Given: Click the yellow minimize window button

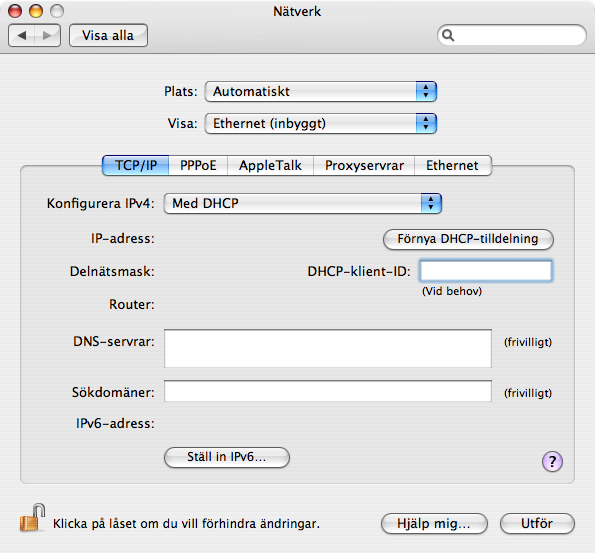Looking at the screenshot, I should (x=36, y=11).
